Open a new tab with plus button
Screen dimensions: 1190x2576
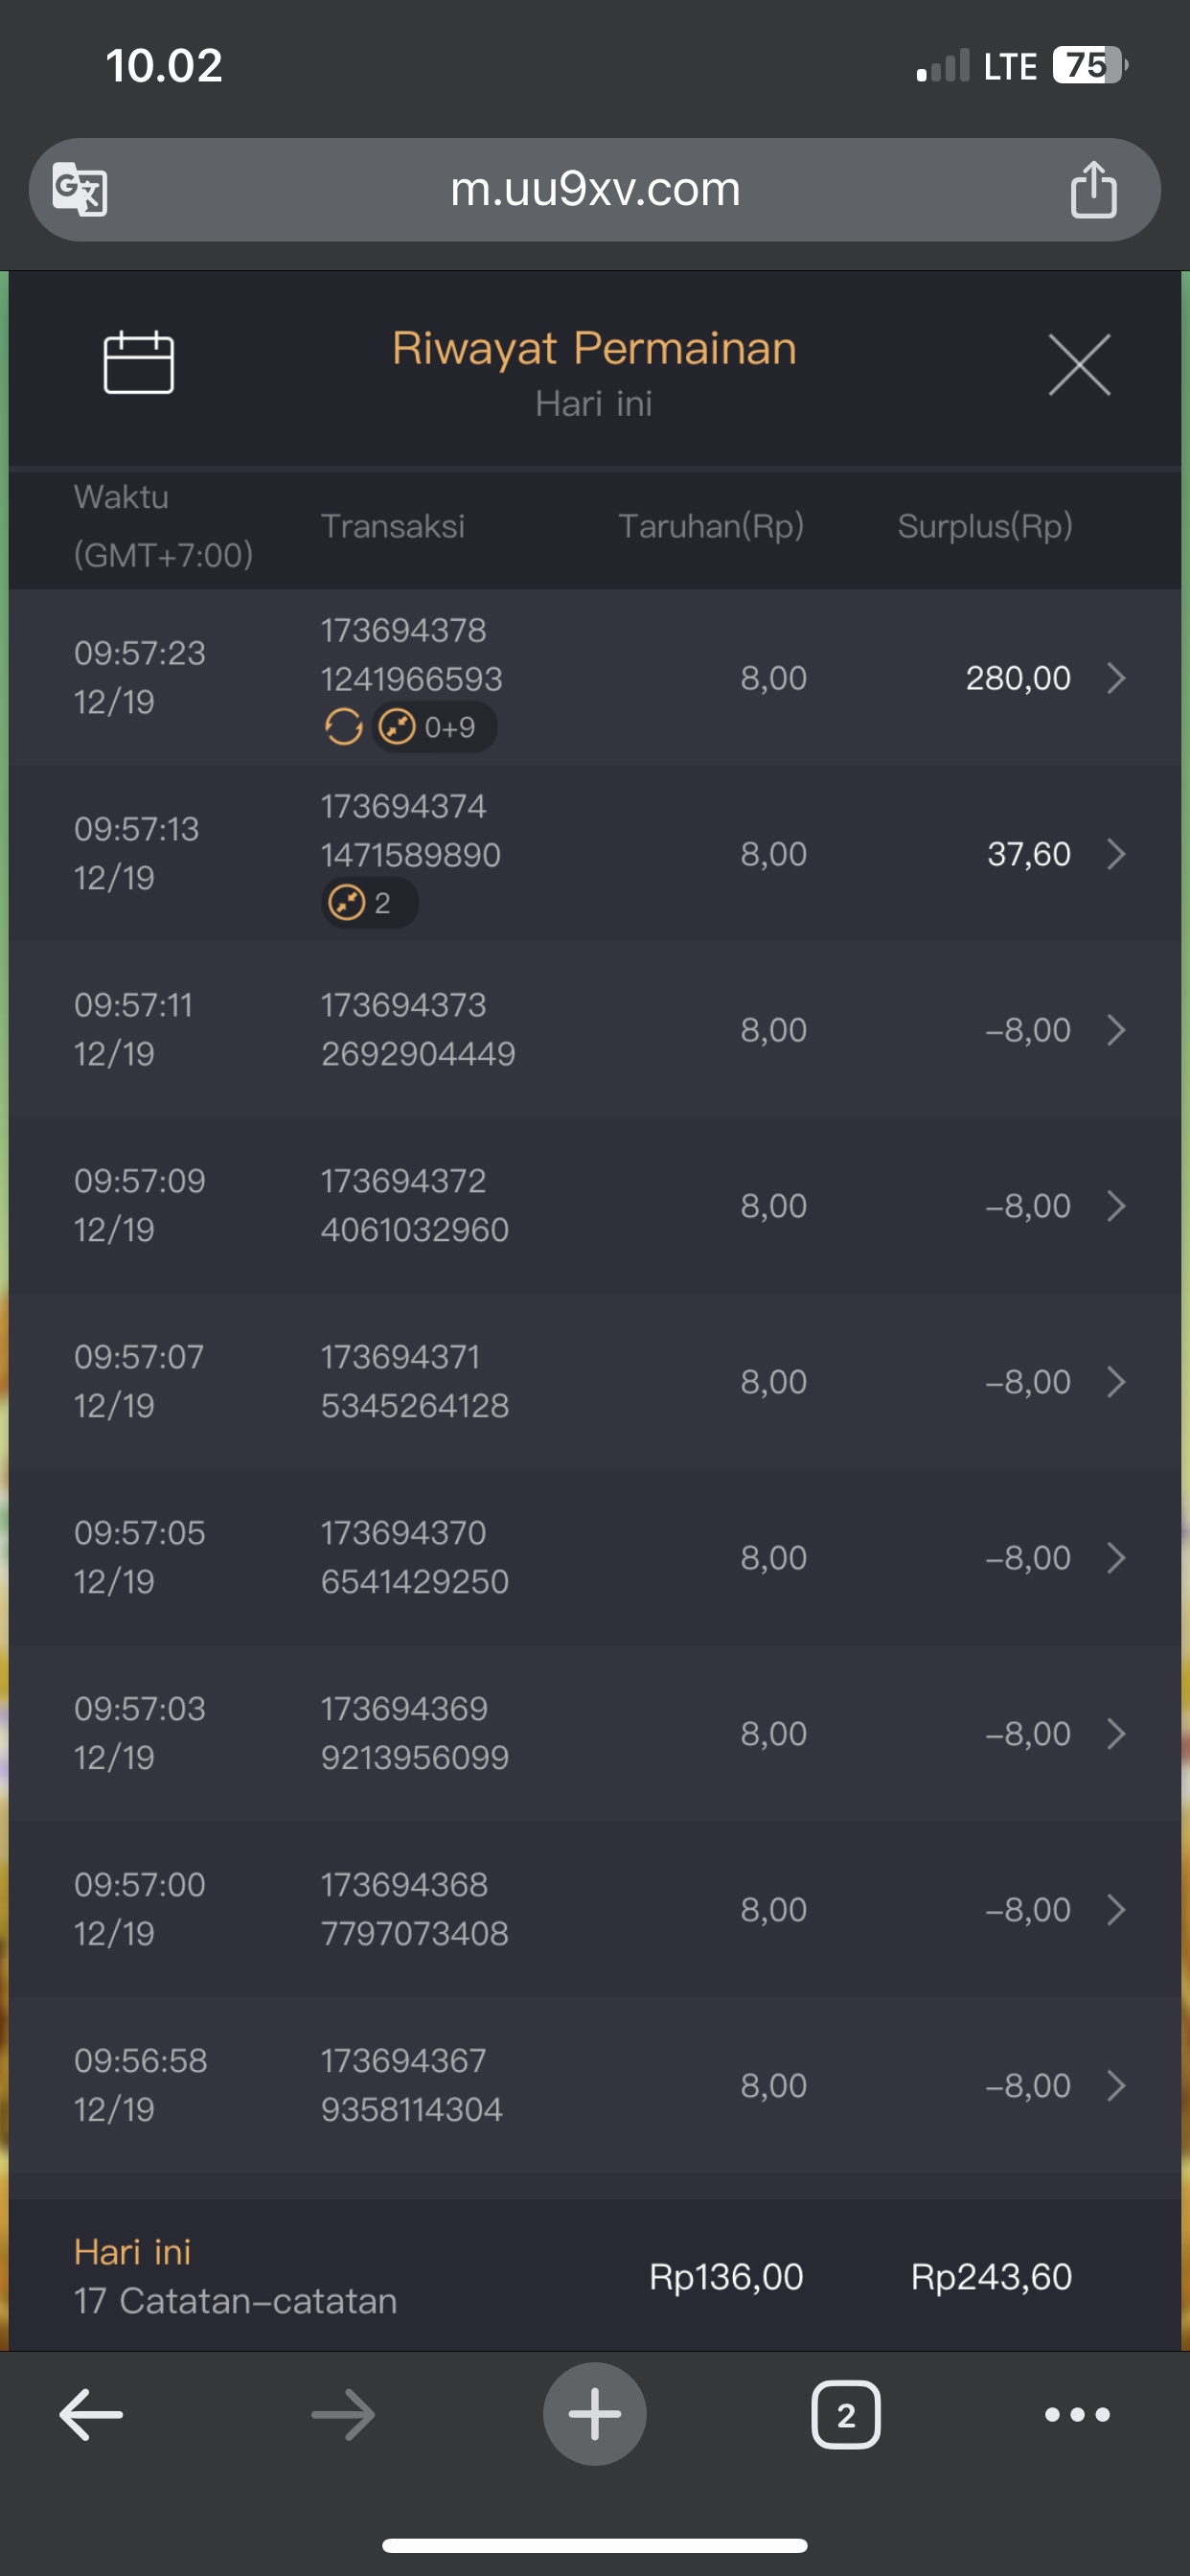coord(595,2414)
